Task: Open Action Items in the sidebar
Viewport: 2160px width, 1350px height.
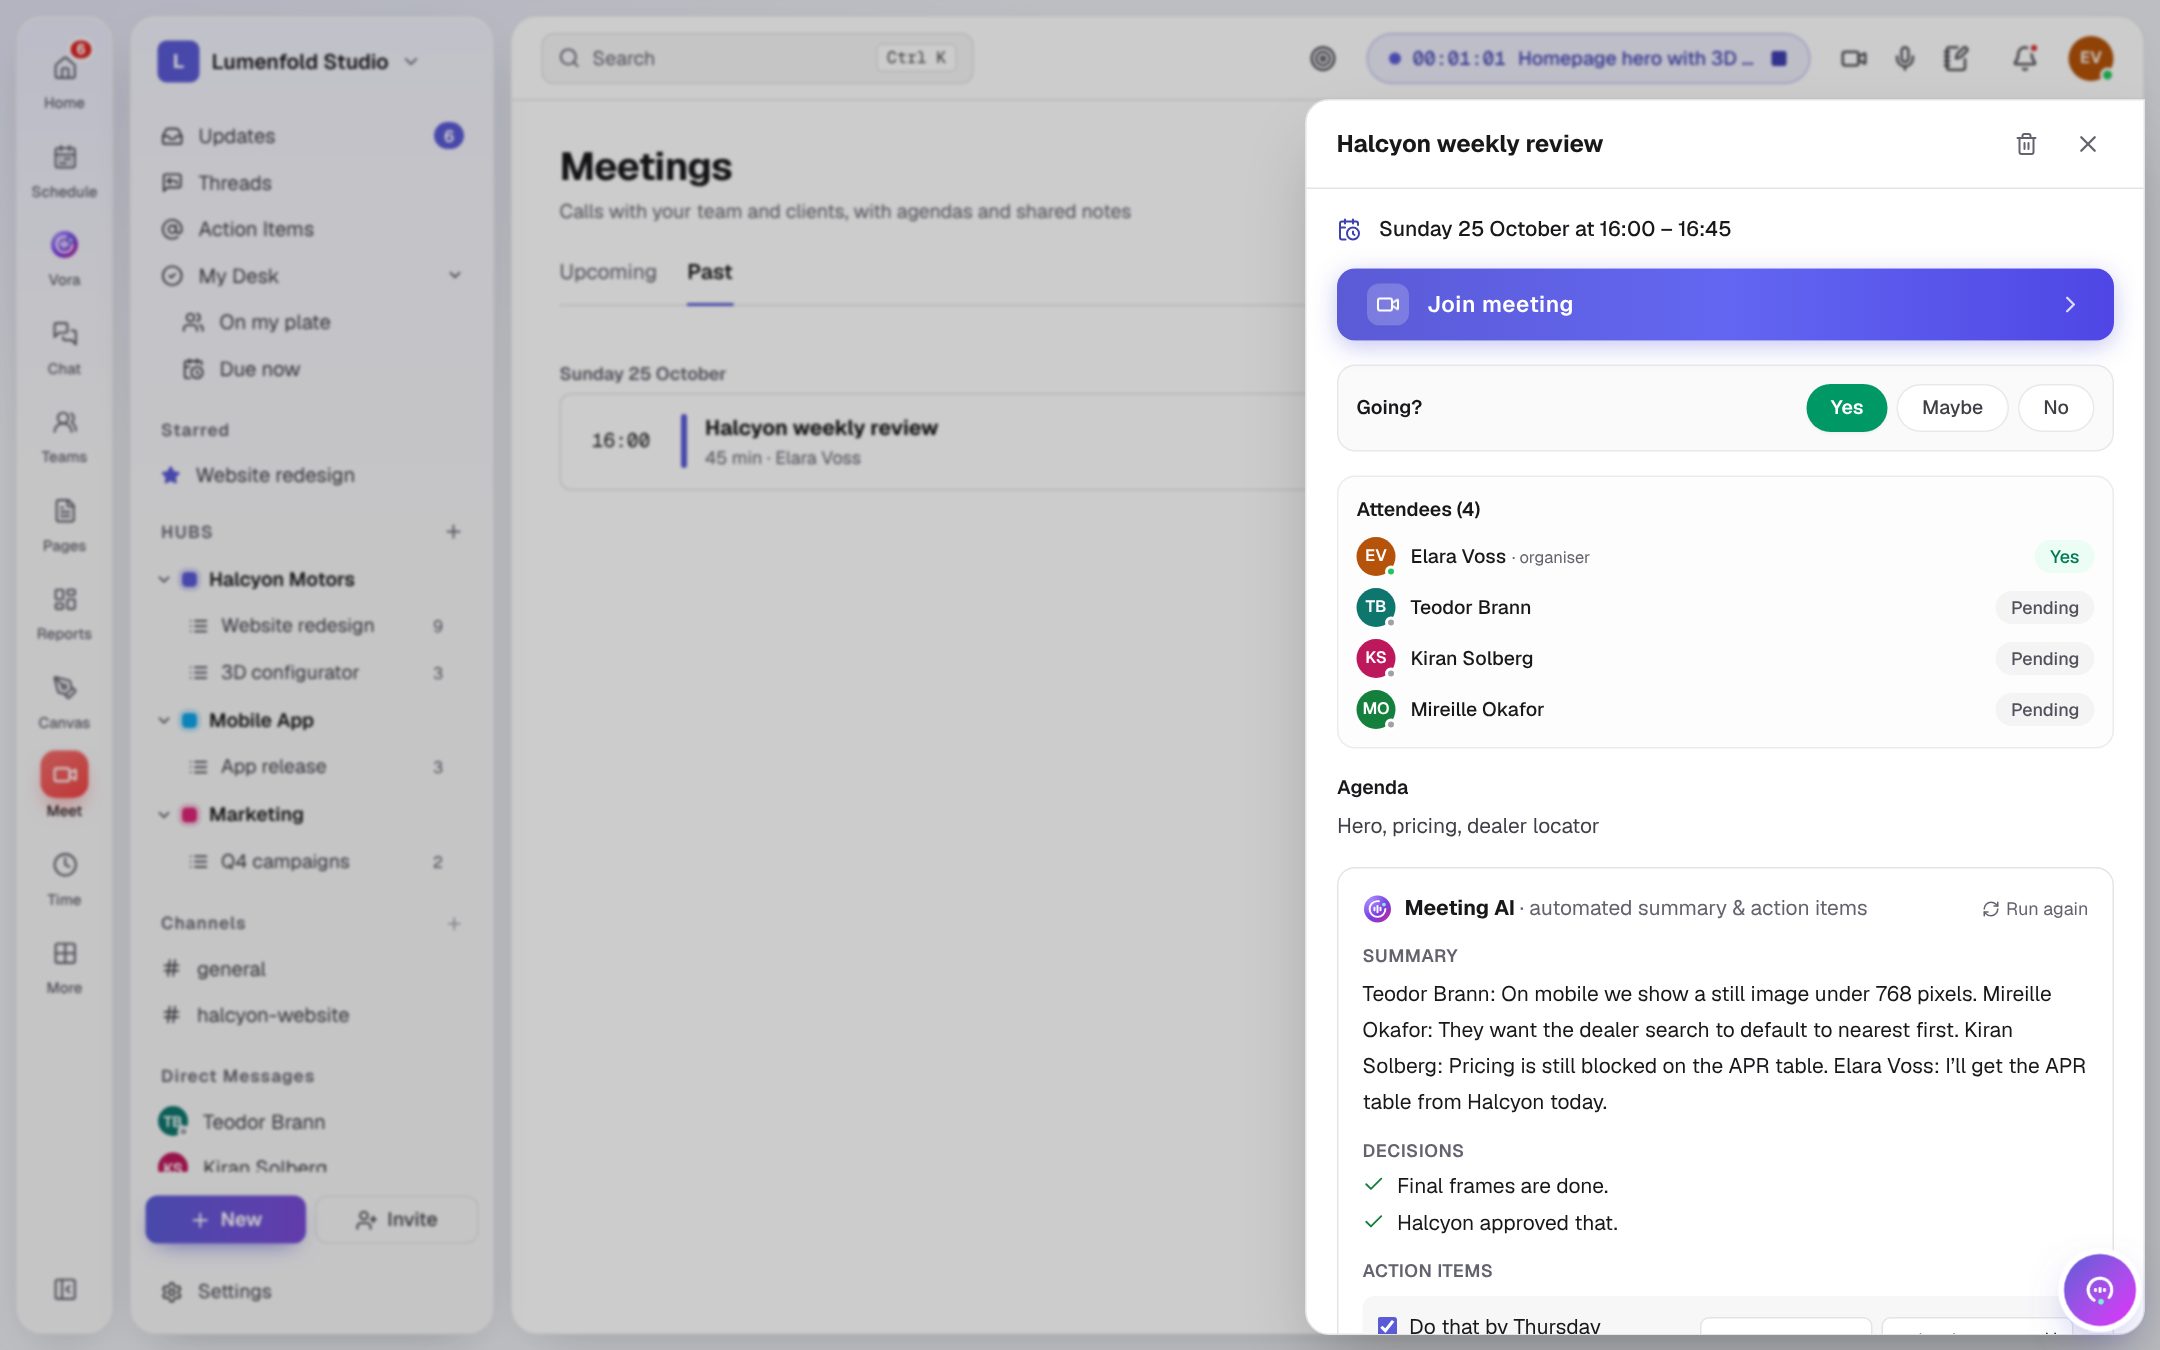Action: click(311, 229)
